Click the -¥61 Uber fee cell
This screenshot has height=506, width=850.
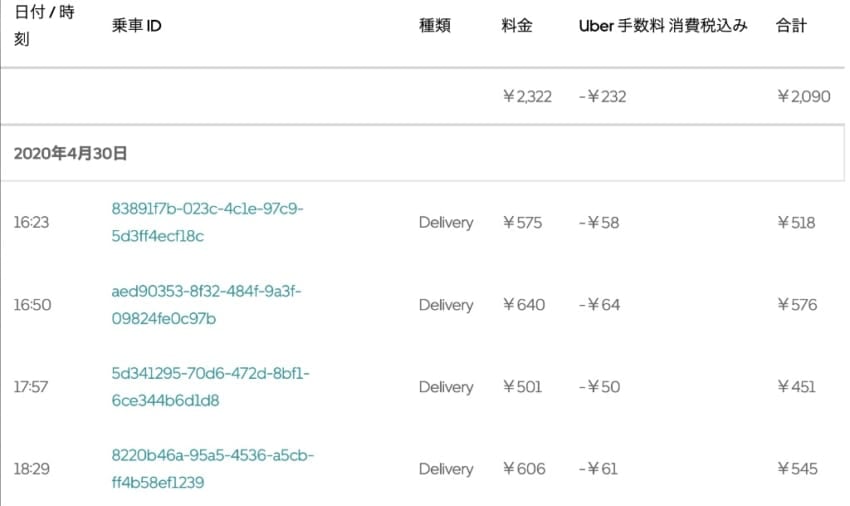tap(599, 469)
